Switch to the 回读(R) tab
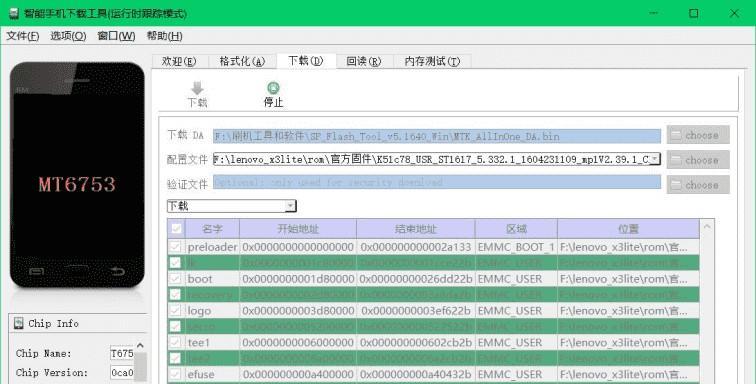 coord(364,61)
